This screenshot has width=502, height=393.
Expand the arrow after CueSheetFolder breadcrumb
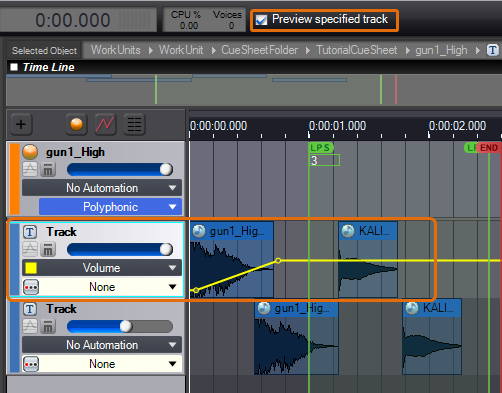click(308, 51)
